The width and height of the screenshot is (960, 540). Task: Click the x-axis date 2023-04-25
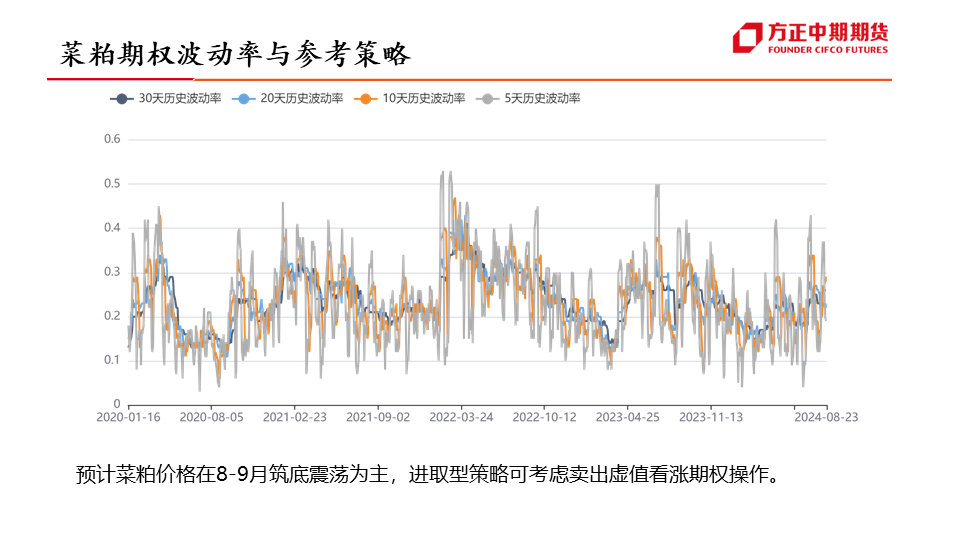coord(628,417)
